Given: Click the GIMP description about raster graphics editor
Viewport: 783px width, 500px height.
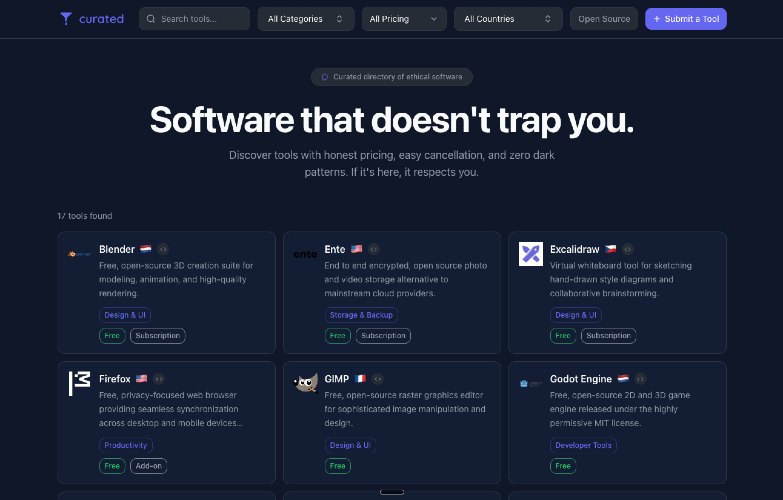Looking at the screenshot, I should [x=404, y=409].
